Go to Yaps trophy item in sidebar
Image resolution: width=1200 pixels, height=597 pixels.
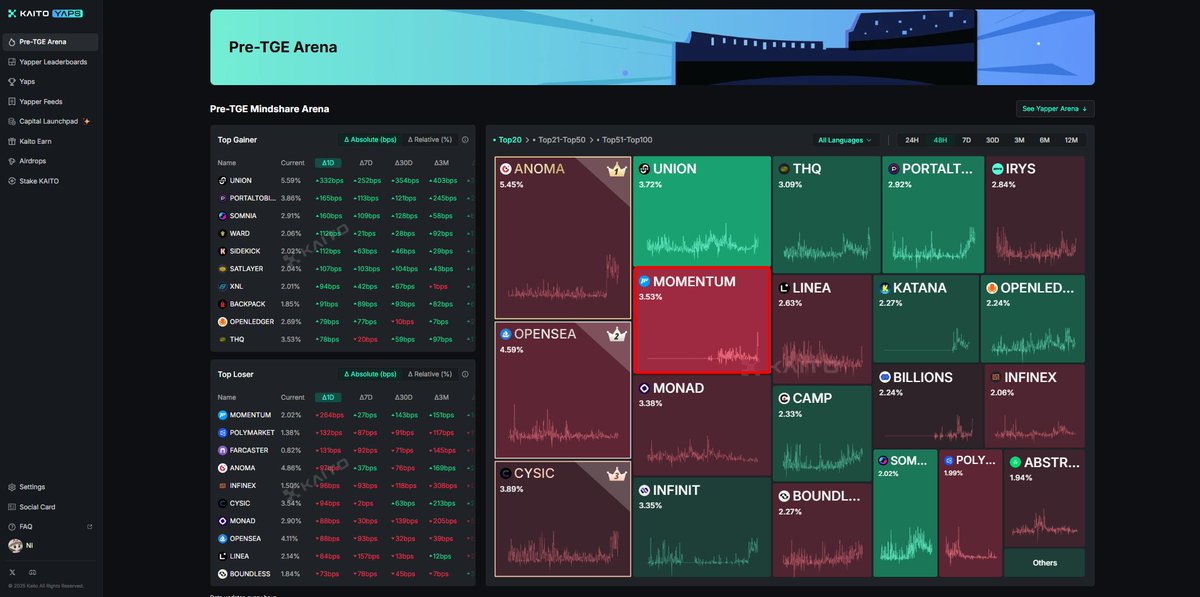tap(50, 81)
